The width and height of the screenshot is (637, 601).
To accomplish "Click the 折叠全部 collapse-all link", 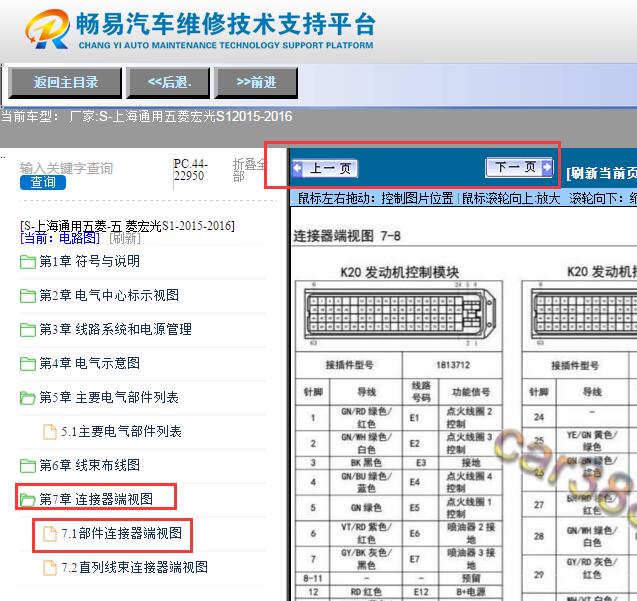I will 249,170.
